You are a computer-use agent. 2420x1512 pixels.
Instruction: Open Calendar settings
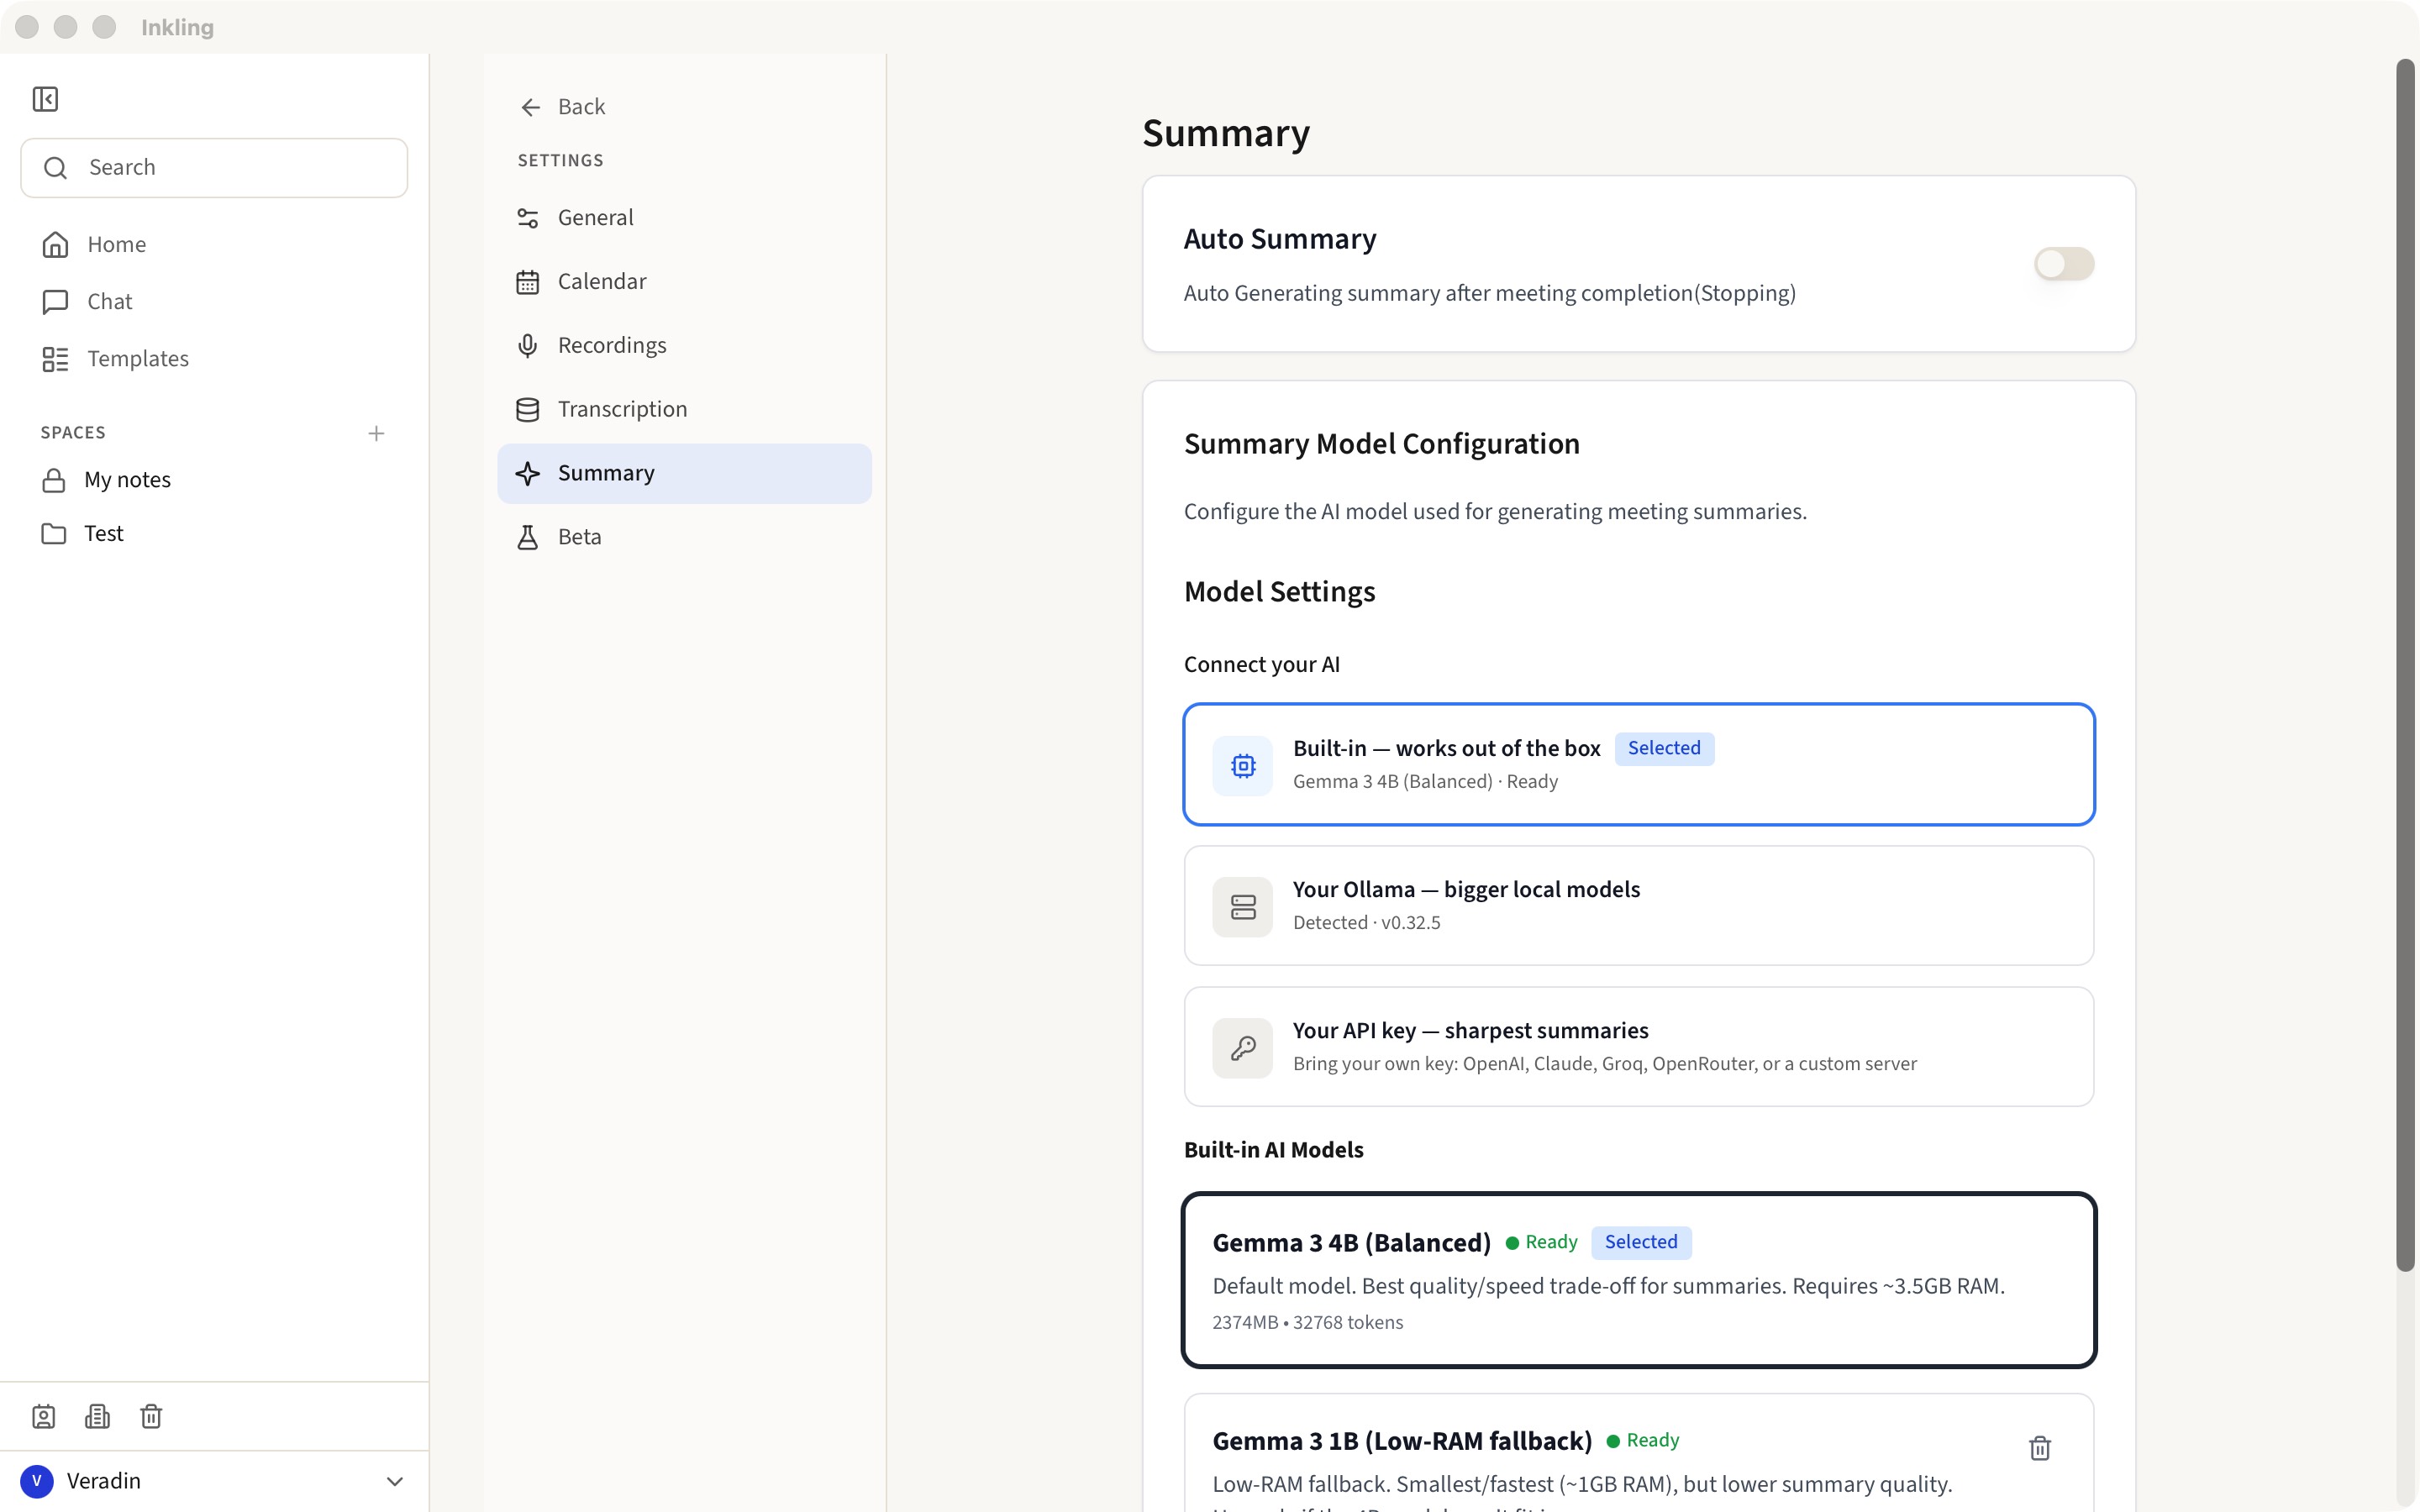coord(684,282)
